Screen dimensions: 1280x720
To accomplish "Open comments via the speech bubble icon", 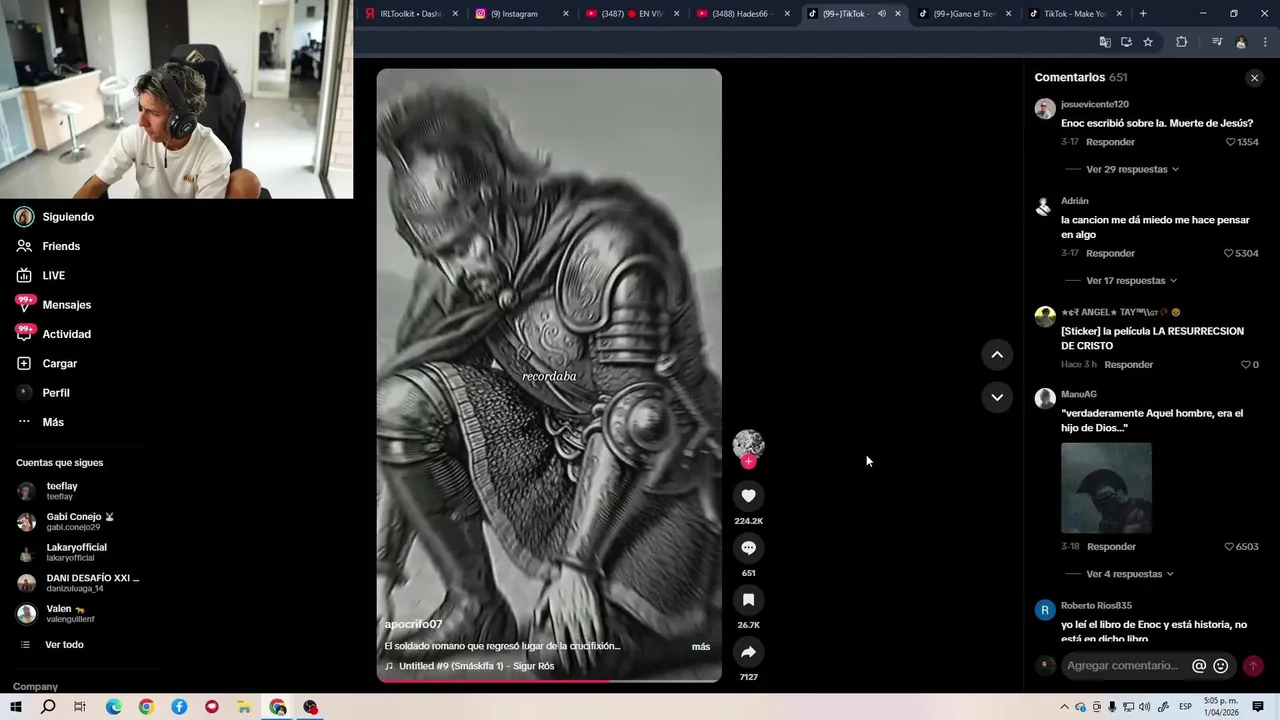I will click(748, 548).
